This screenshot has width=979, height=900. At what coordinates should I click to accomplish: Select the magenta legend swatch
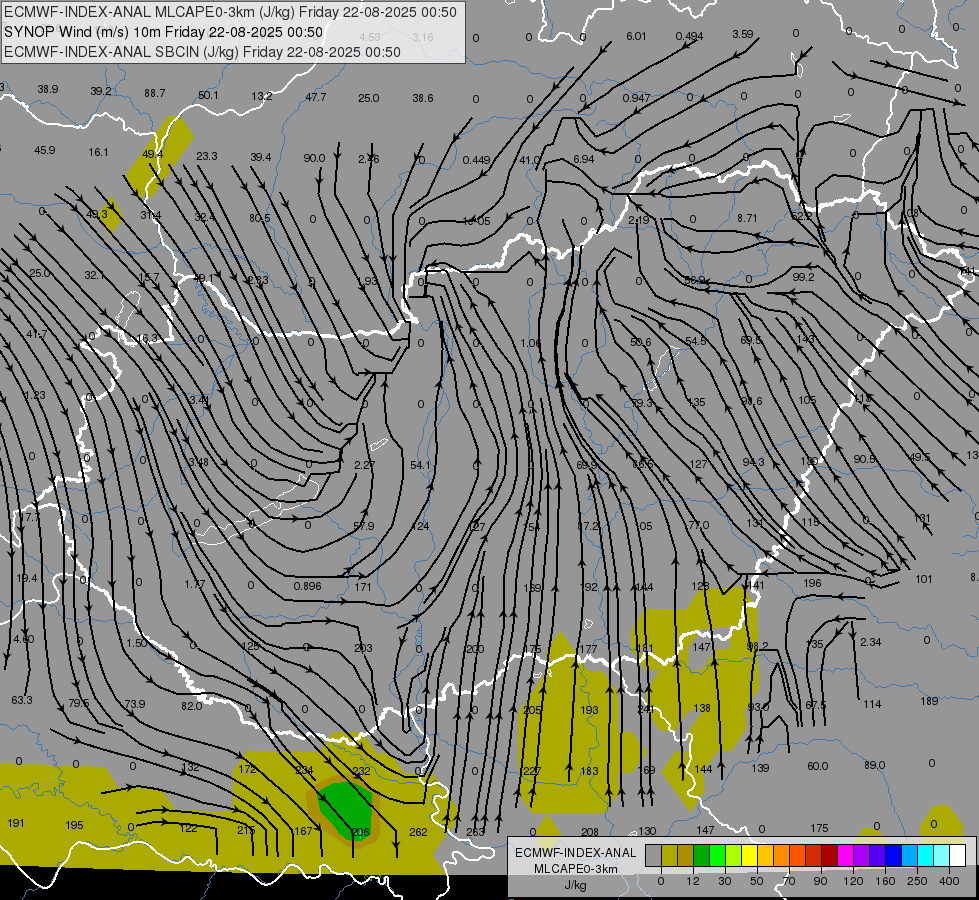[x=845, y=856]
